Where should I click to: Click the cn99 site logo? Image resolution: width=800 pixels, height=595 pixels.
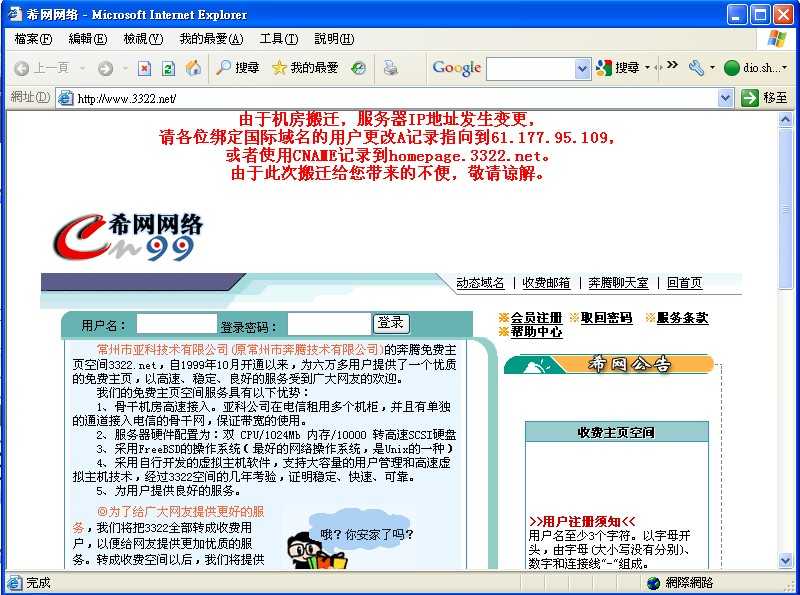click(x=128, y=237)
